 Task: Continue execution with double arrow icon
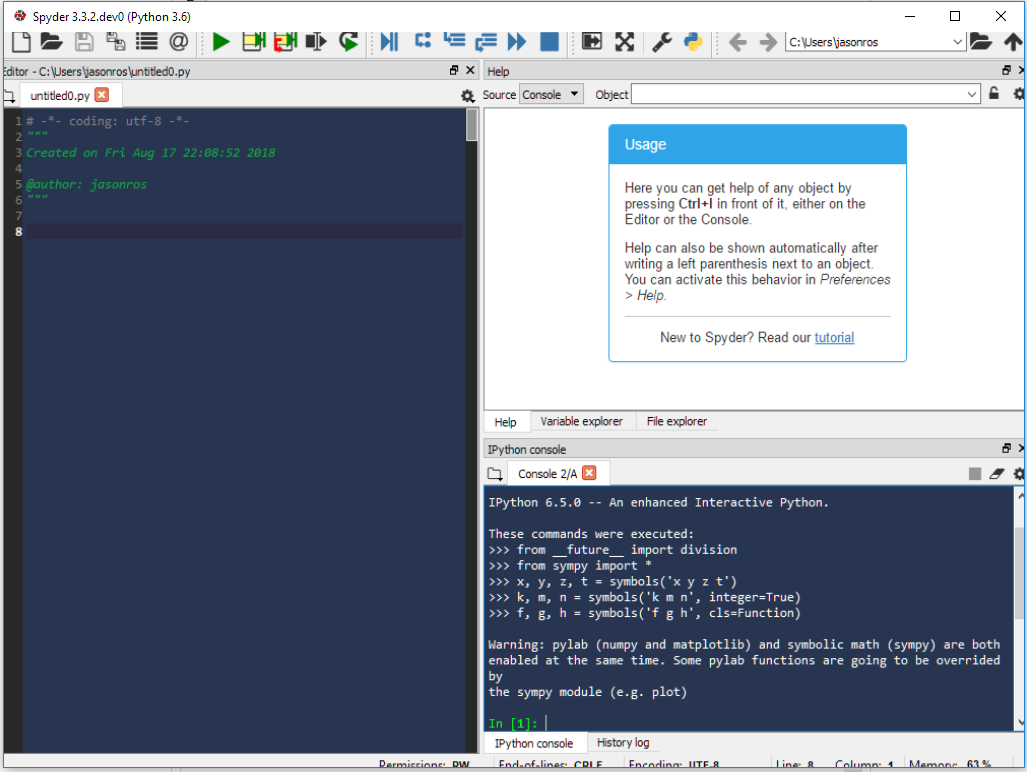tap(517, 42)
